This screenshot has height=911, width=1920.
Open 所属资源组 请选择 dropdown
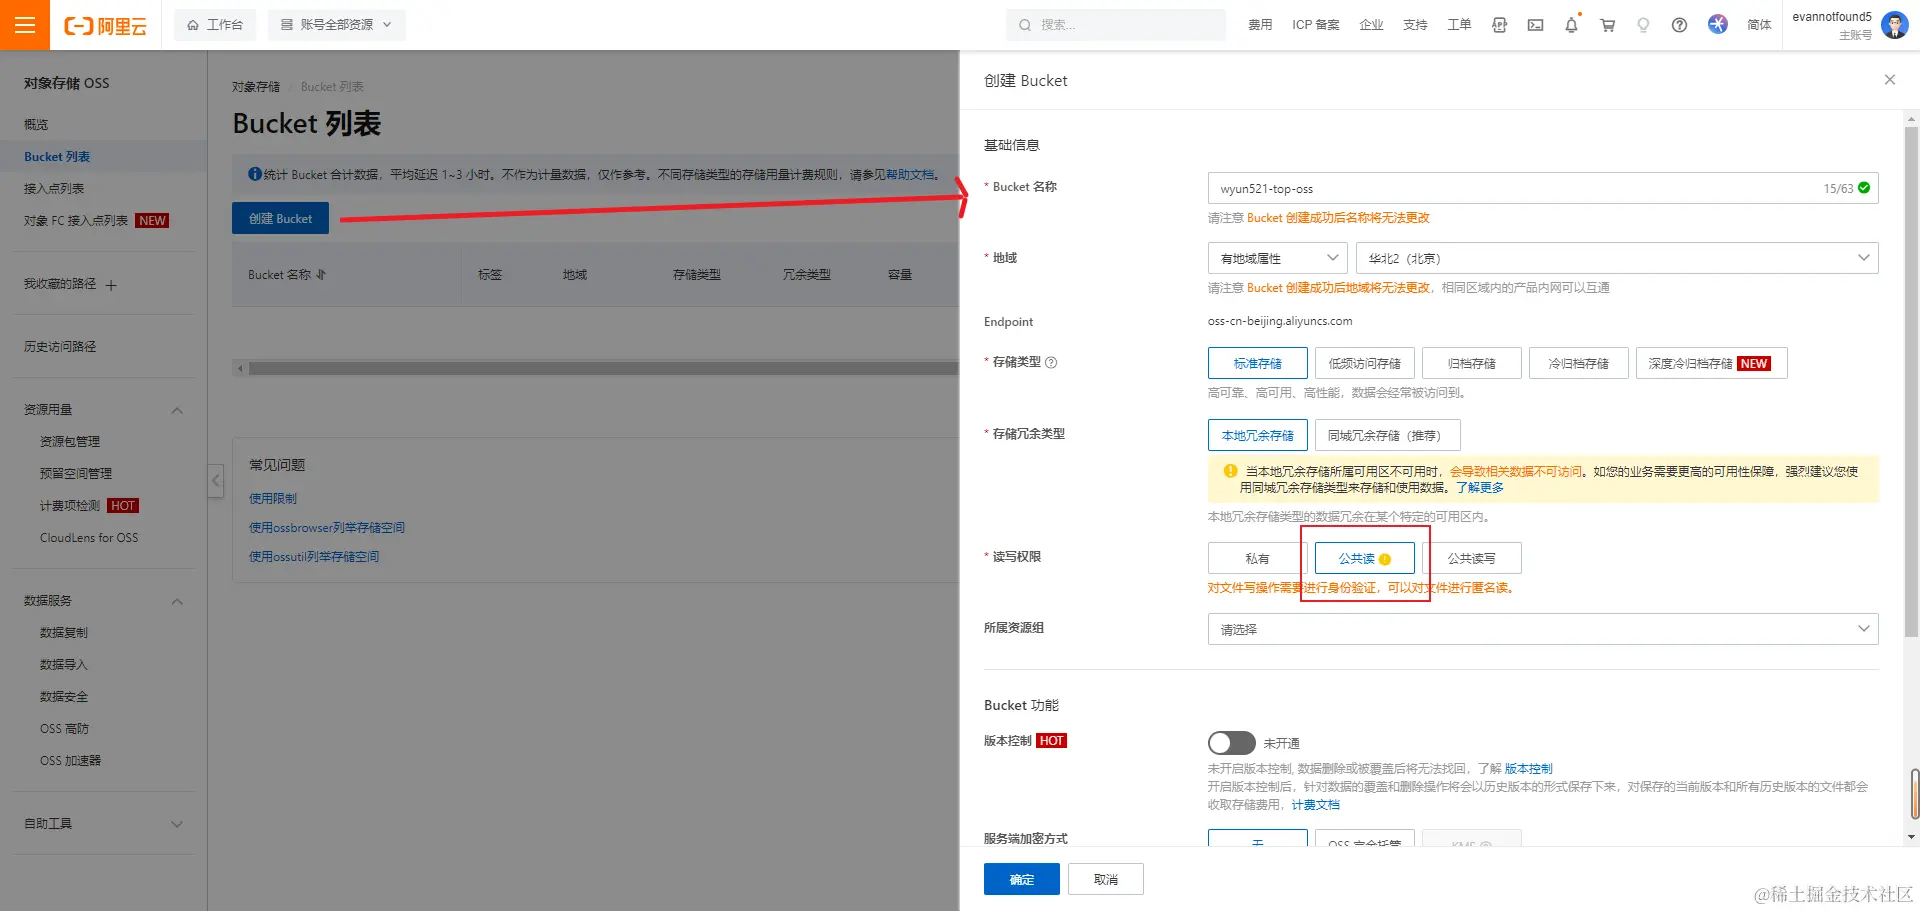point(1543,629)
